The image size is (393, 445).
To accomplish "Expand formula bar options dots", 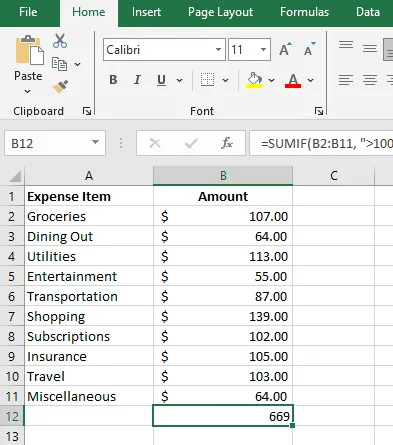I will point(121,143).
